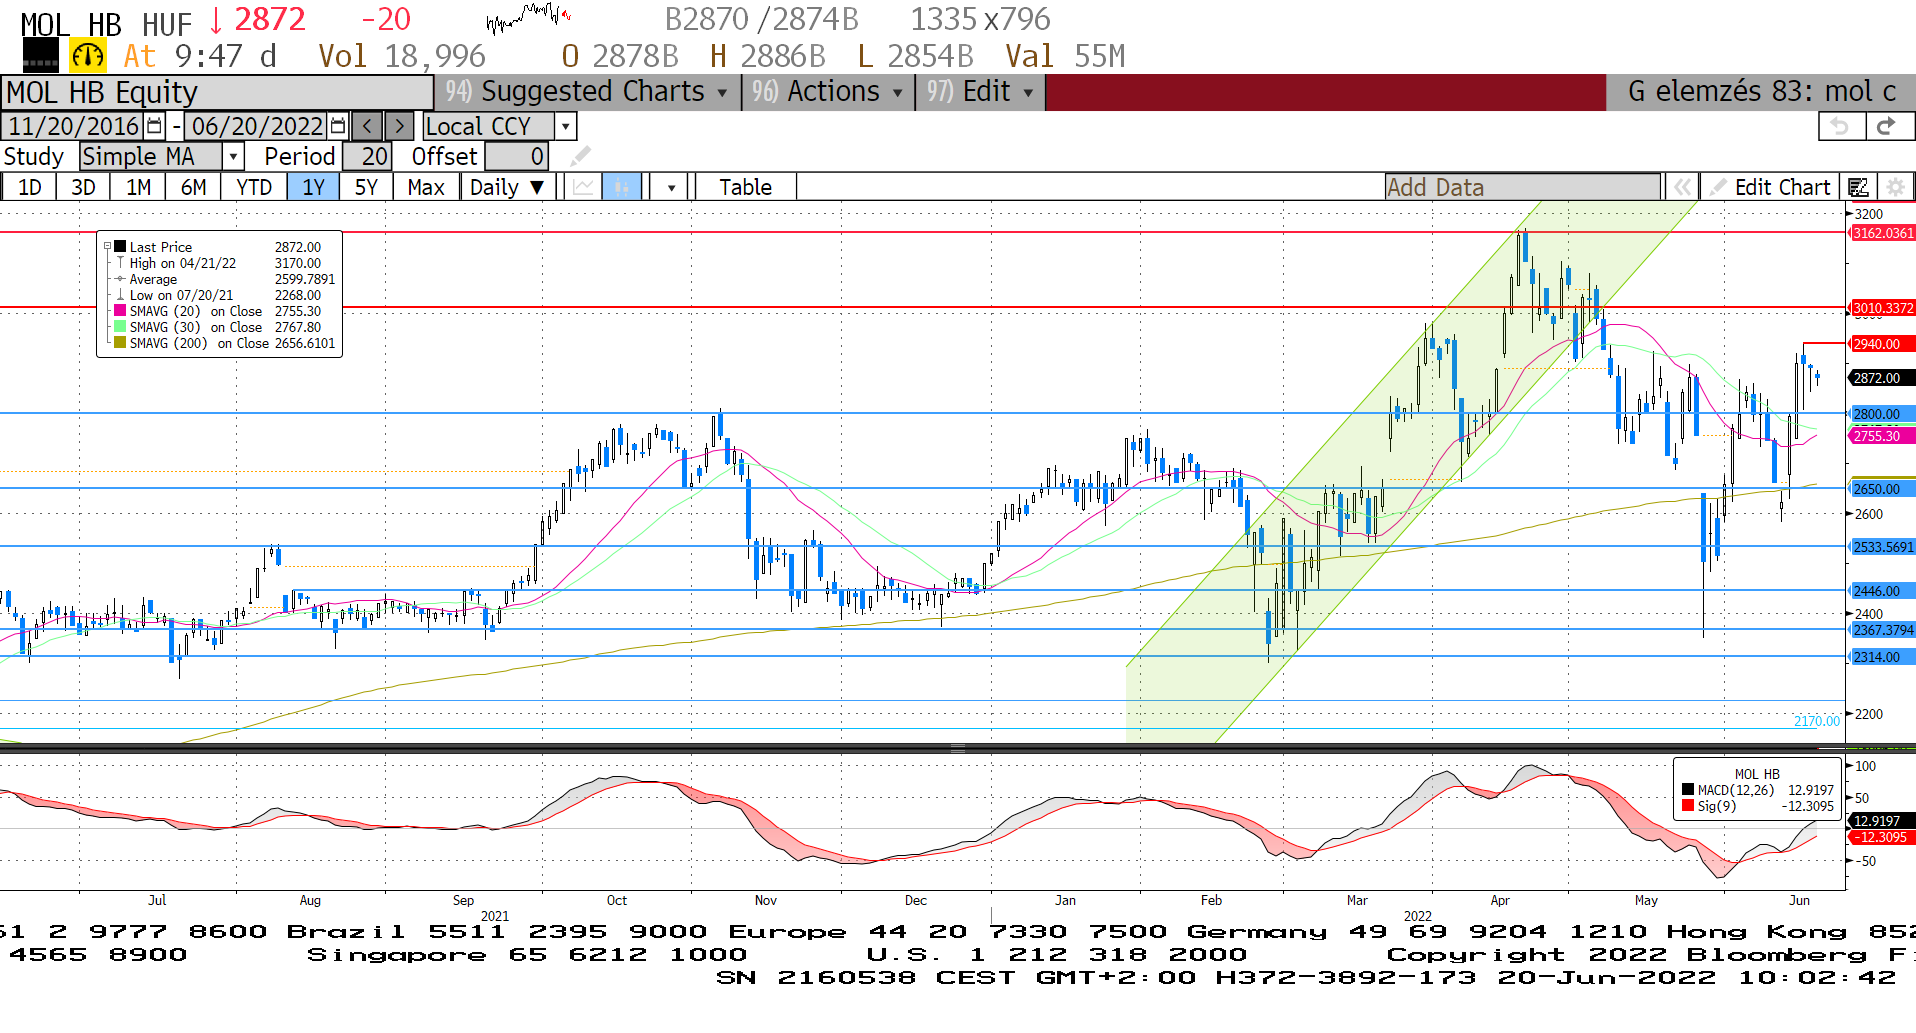Click the Period value field
Screen dimensions: 1916x1033
tap(367, 157)
